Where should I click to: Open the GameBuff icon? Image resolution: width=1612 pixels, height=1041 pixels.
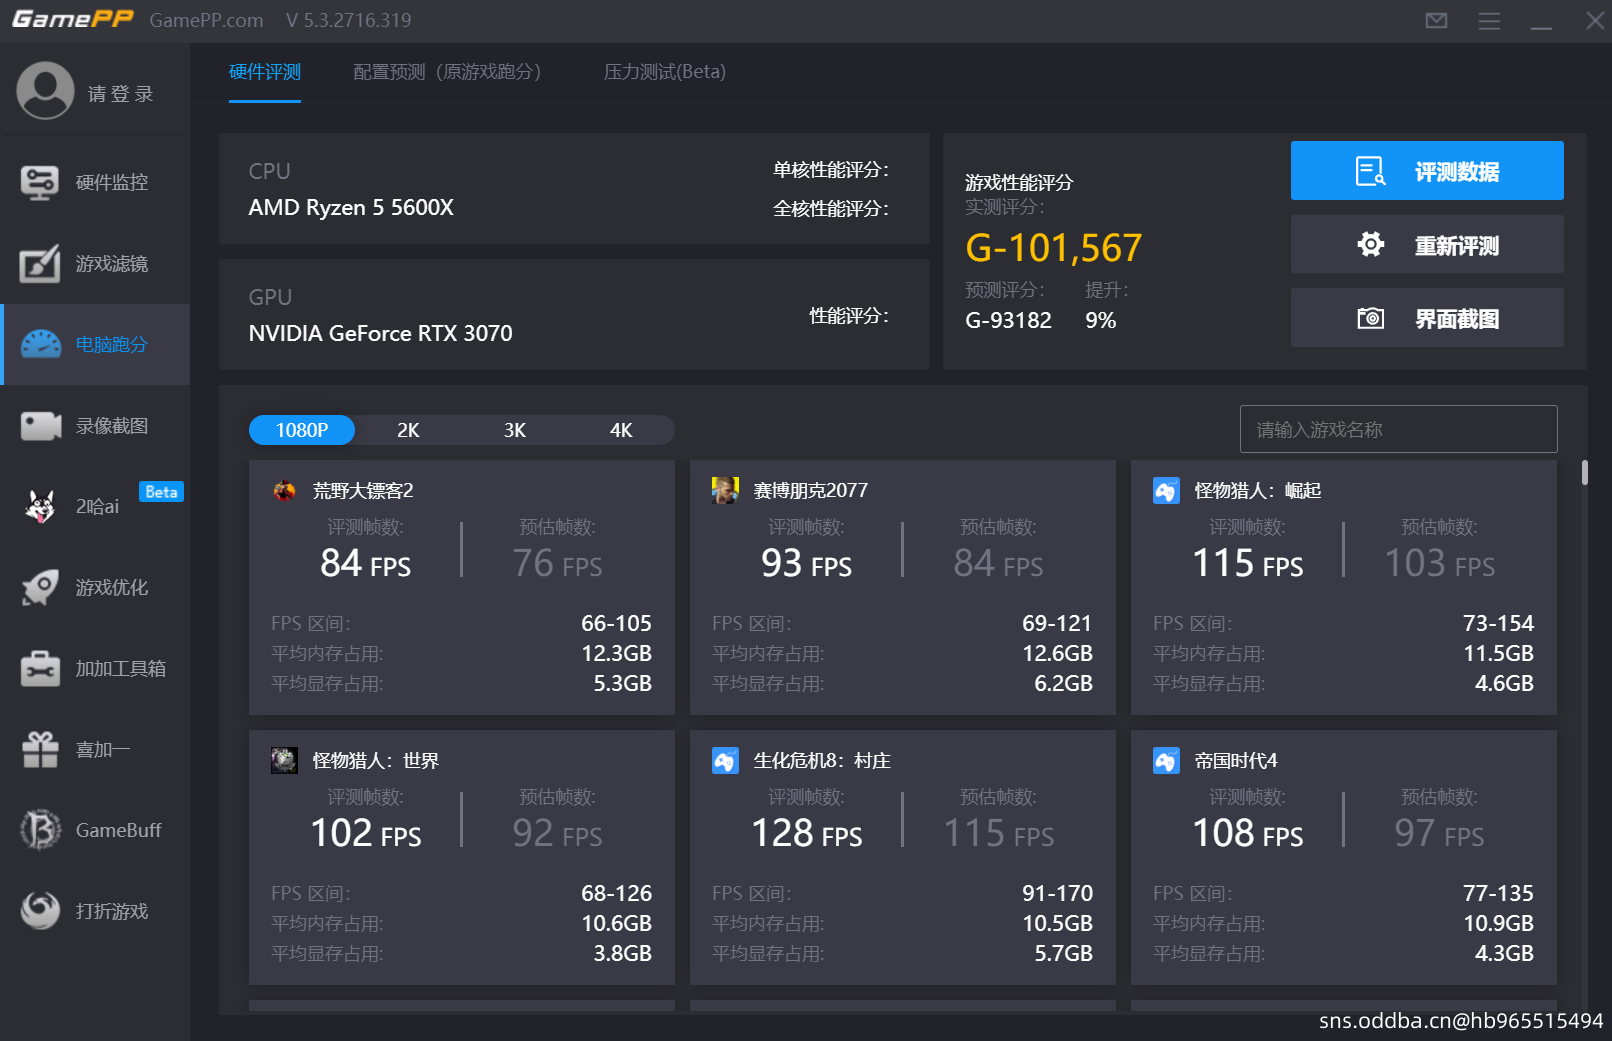40,830
